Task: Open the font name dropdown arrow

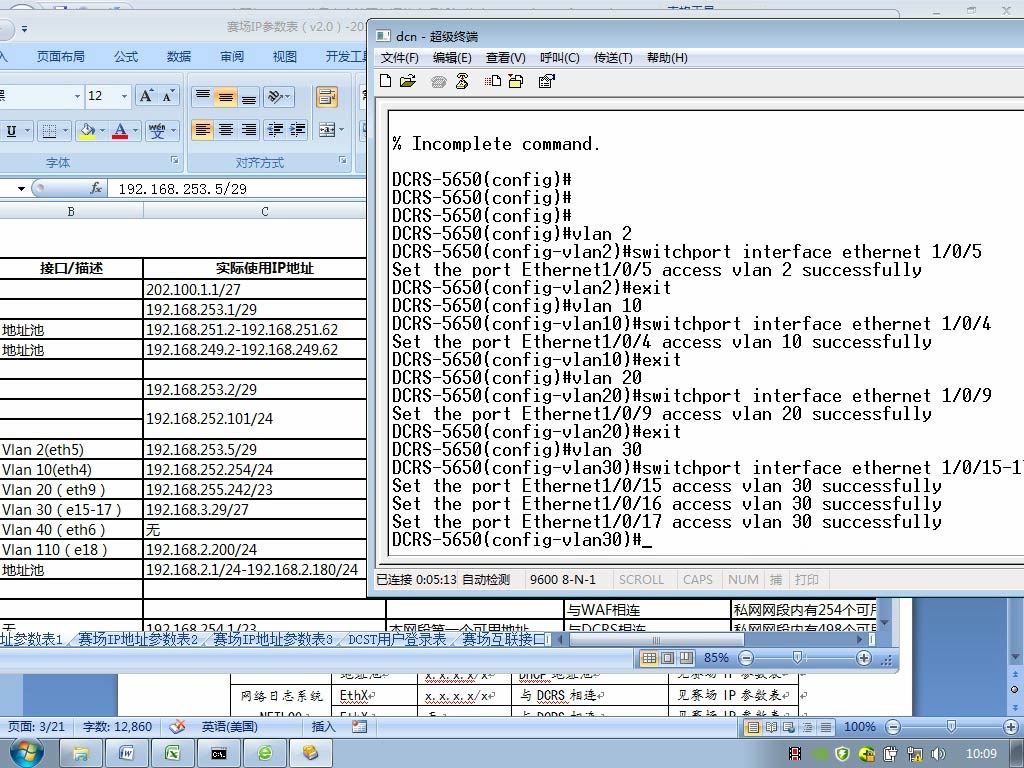Action: (77, 96)
